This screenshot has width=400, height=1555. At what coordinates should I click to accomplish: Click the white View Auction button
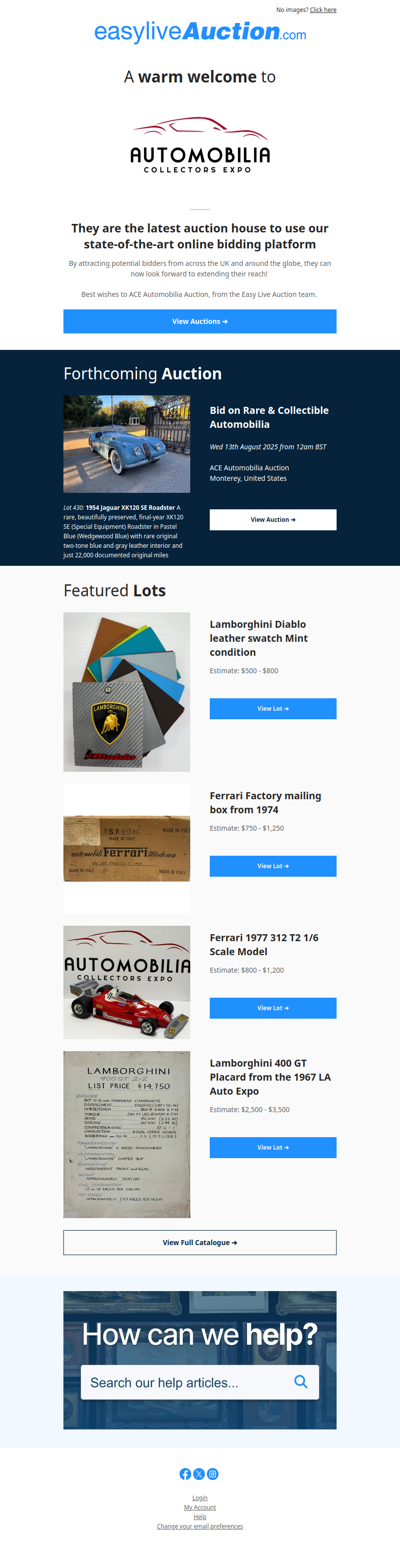point(273,520)
